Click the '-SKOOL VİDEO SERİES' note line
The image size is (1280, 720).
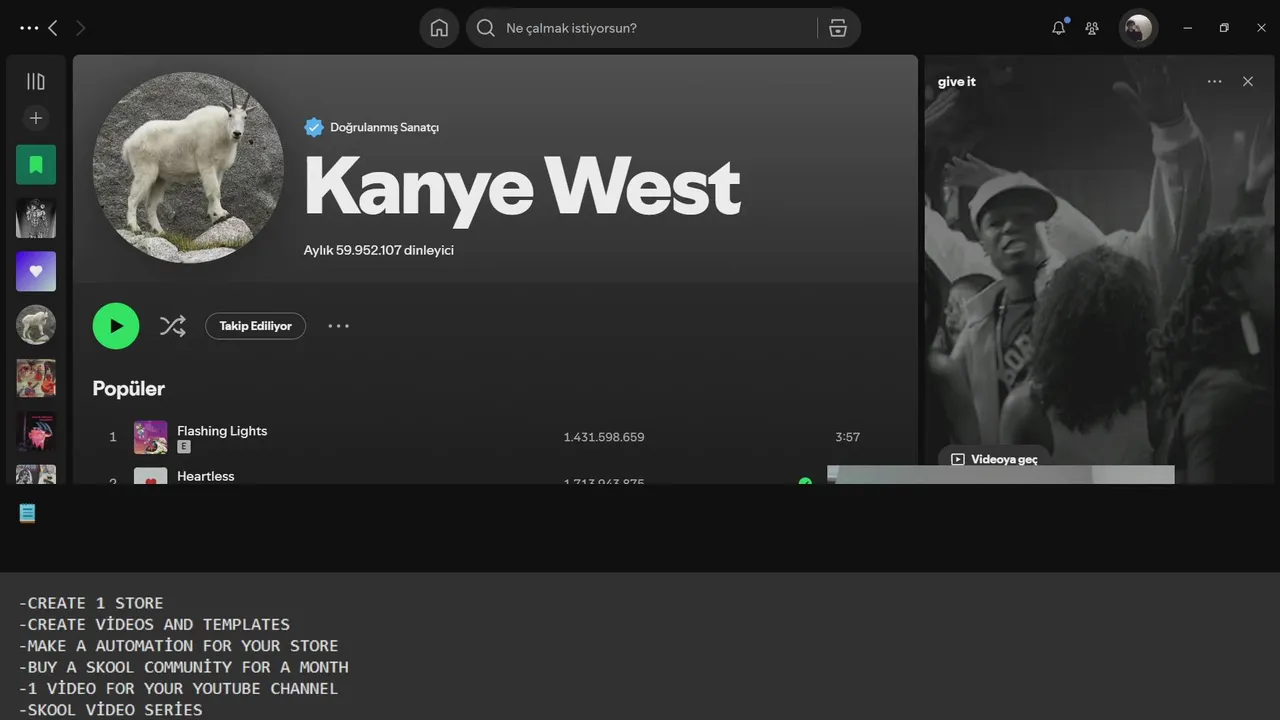(x=110, y=710)
